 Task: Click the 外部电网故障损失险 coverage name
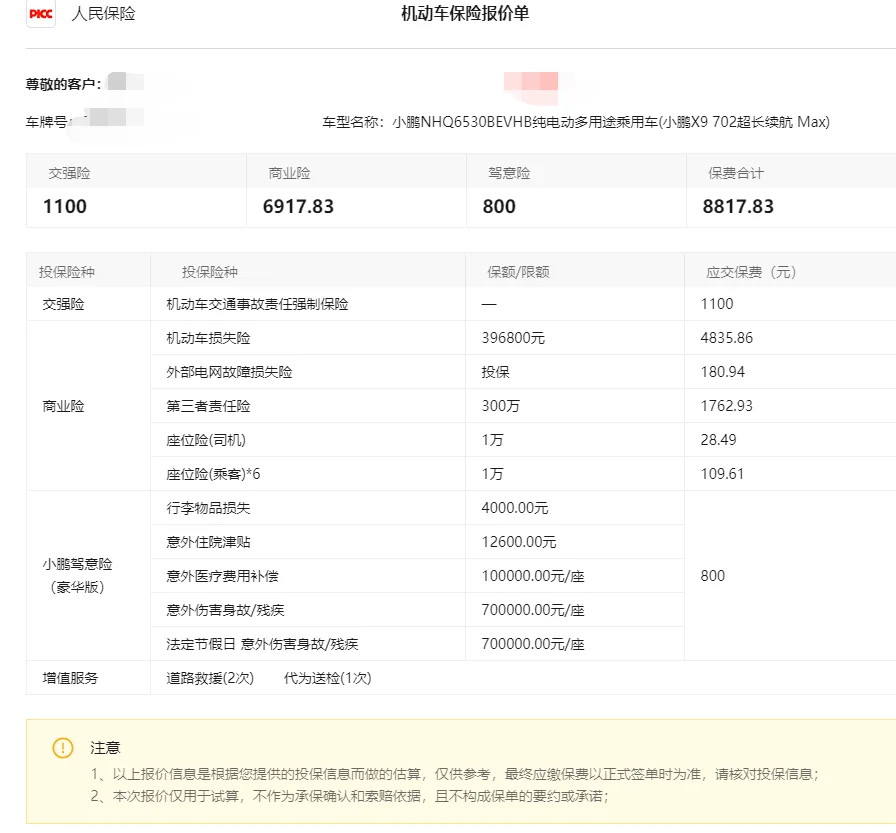pos(229,372)
